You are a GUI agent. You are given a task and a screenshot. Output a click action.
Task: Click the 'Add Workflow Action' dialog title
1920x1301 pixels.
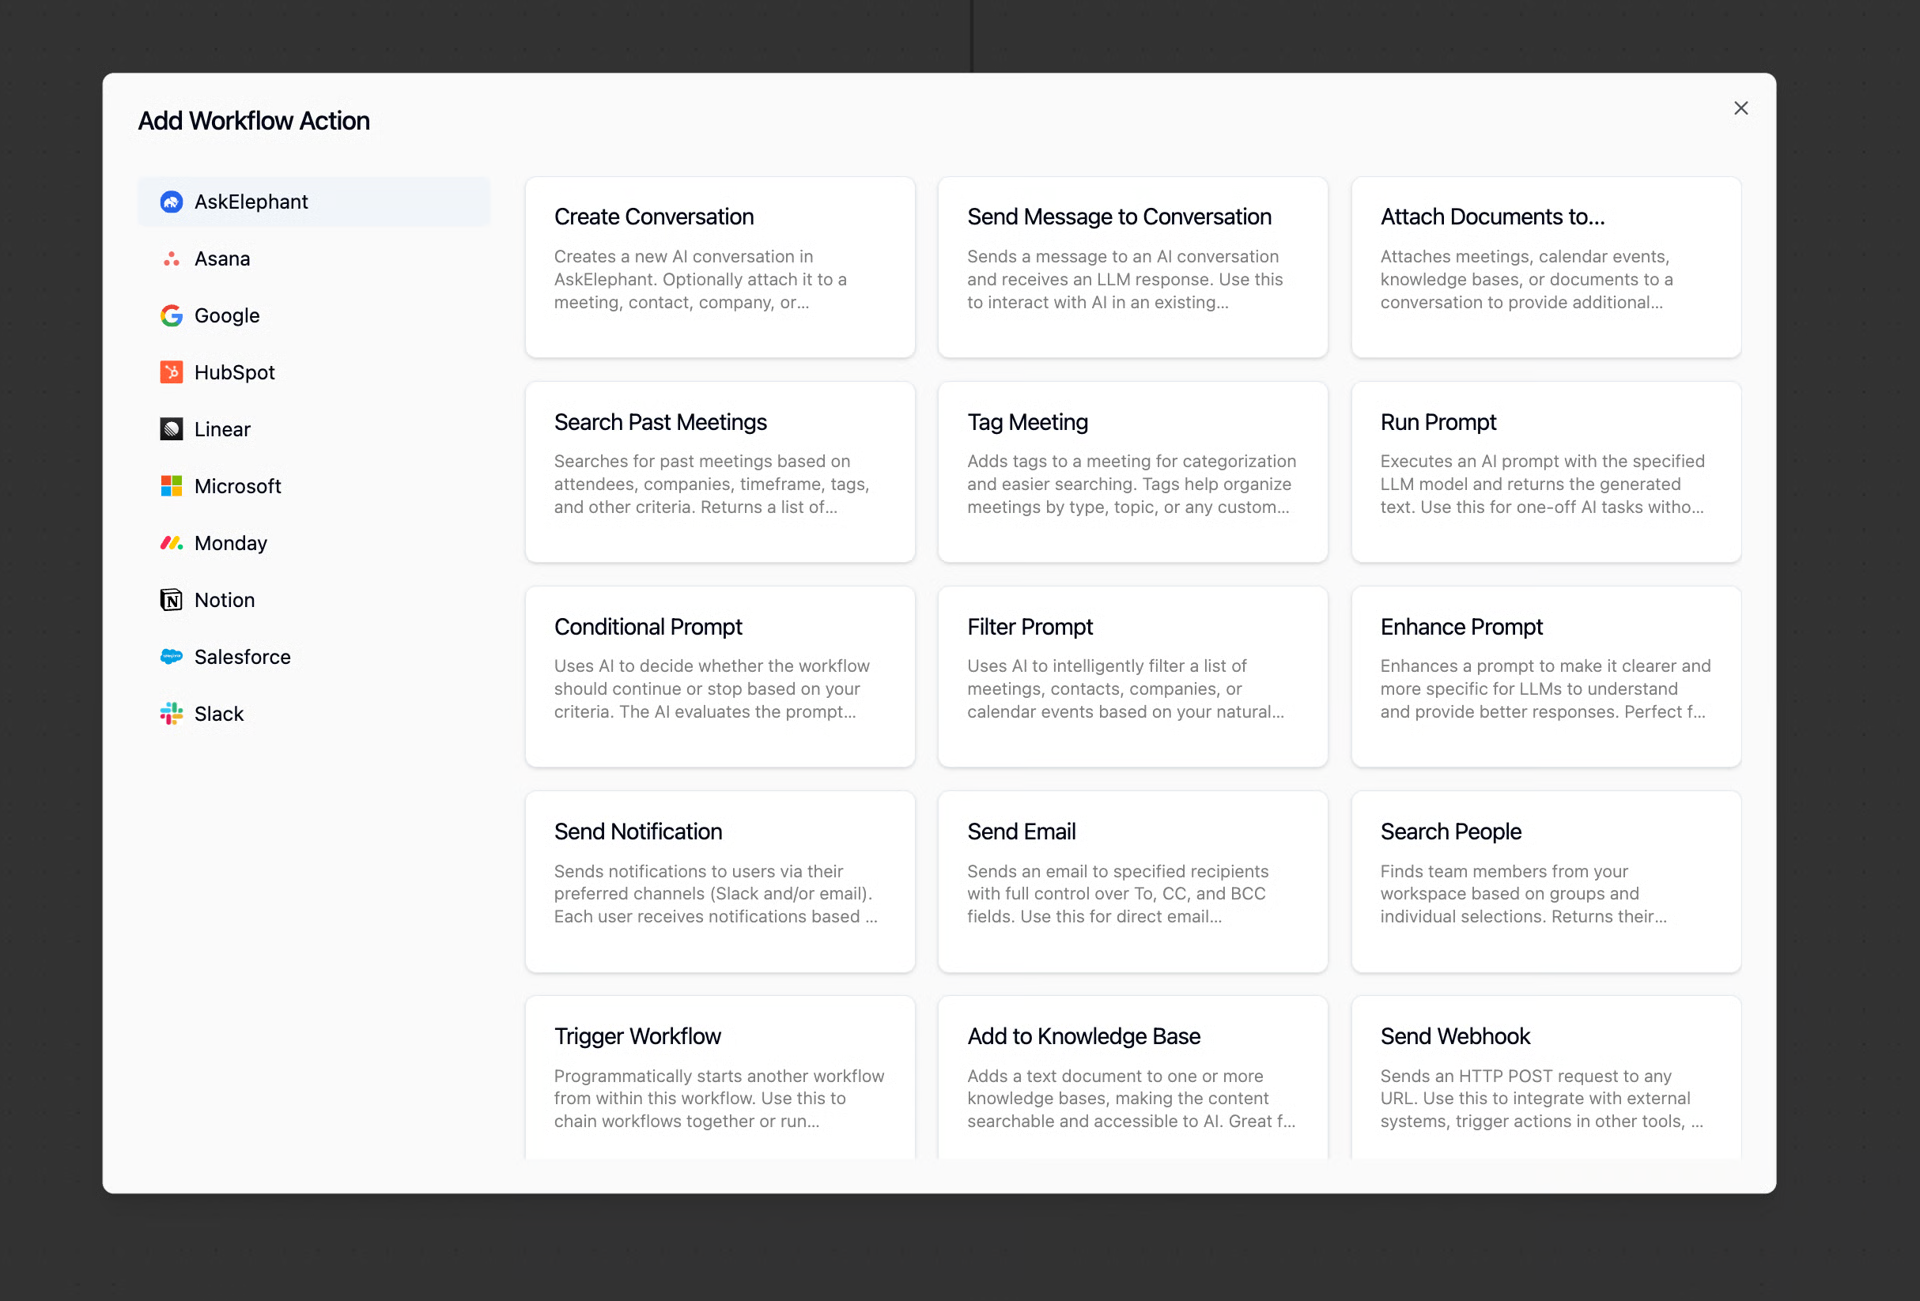click(254, 121)
